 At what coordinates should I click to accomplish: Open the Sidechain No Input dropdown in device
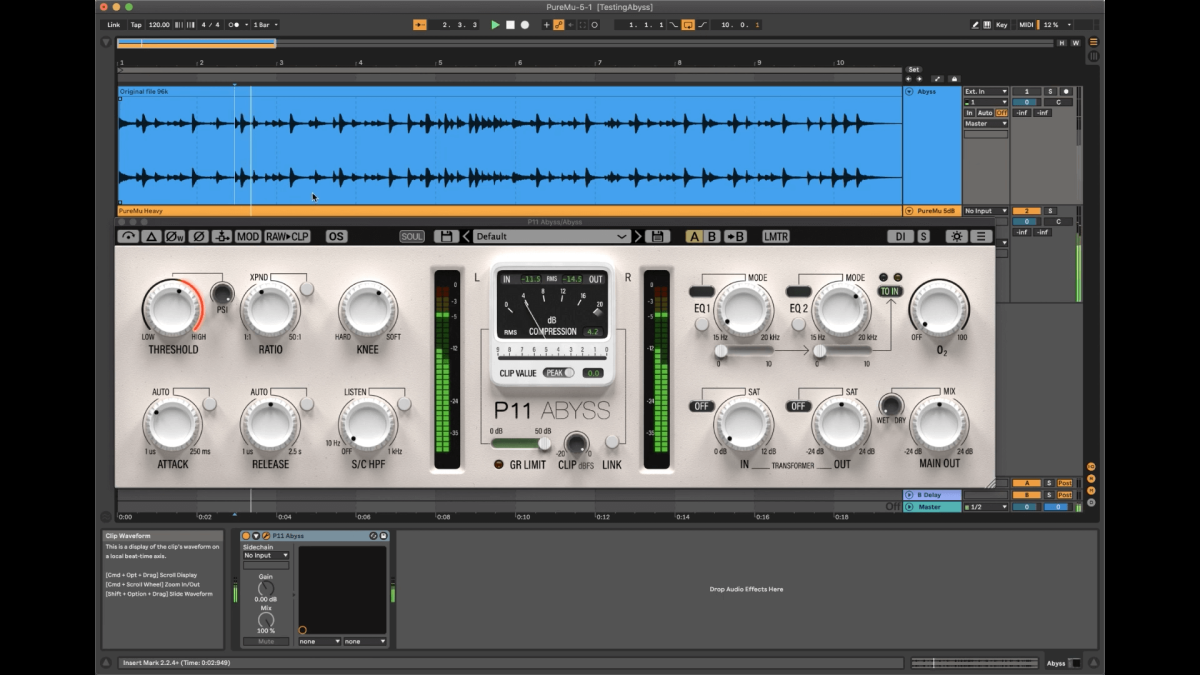(x=266, y=555)
